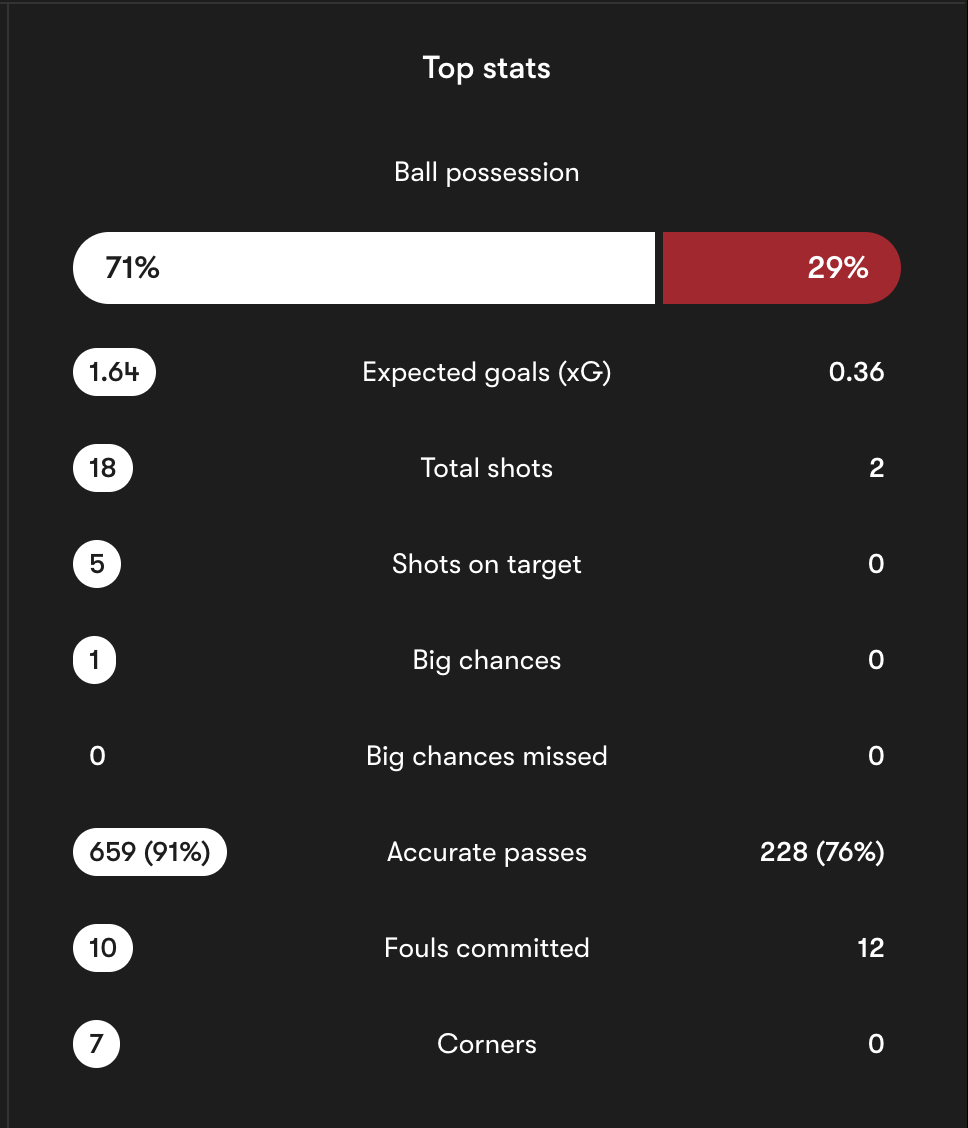
Task: Click the 1 big chances badge
Action: point(94,660)
